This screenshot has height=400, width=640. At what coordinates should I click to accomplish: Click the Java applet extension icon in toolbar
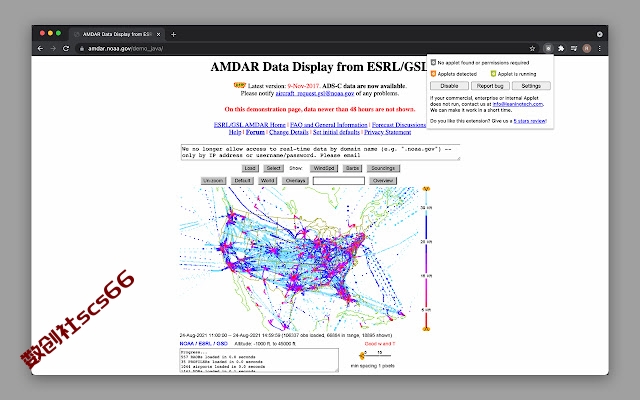(548, 48)
